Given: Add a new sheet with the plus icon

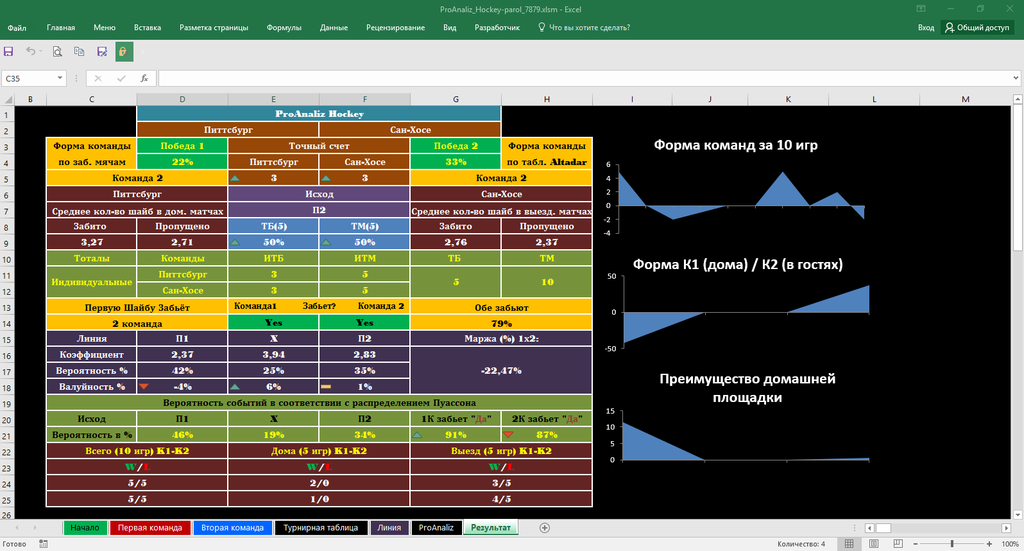Looking at the screenshot, I should click(545, 527).
